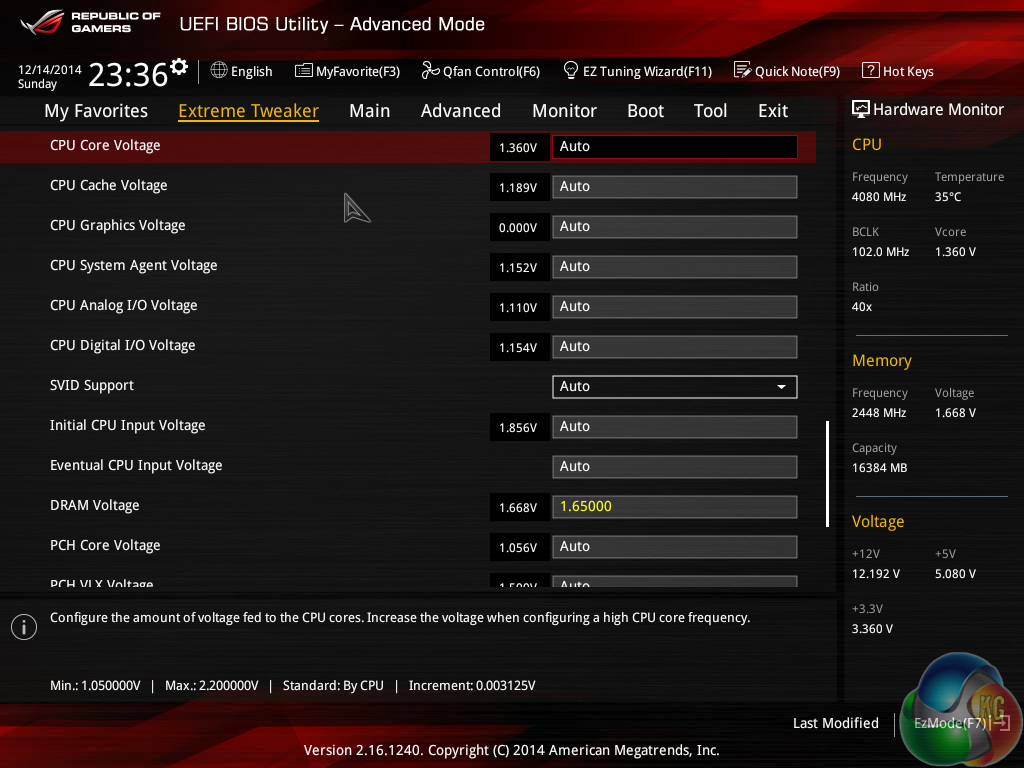Click the 16384 MB capacity value

pos(880,468)
